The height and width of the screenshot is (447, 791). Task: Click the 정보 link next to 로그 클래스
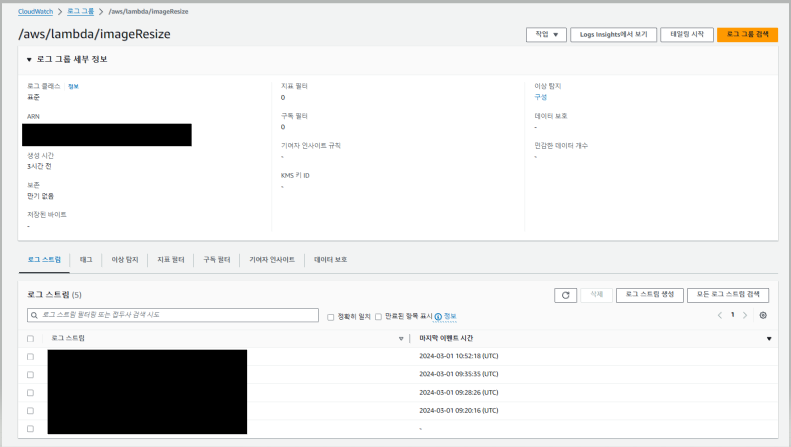click(x=73, y=86)
